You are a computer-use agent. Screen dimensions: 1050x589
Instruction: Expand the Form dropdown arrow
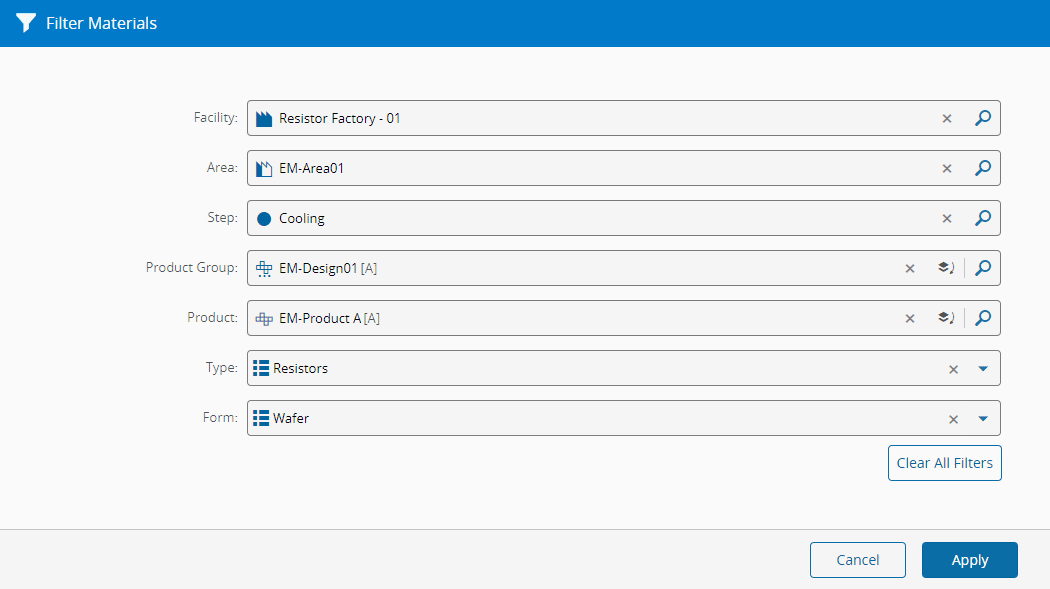pyautogui.click(x=983, y=418)
